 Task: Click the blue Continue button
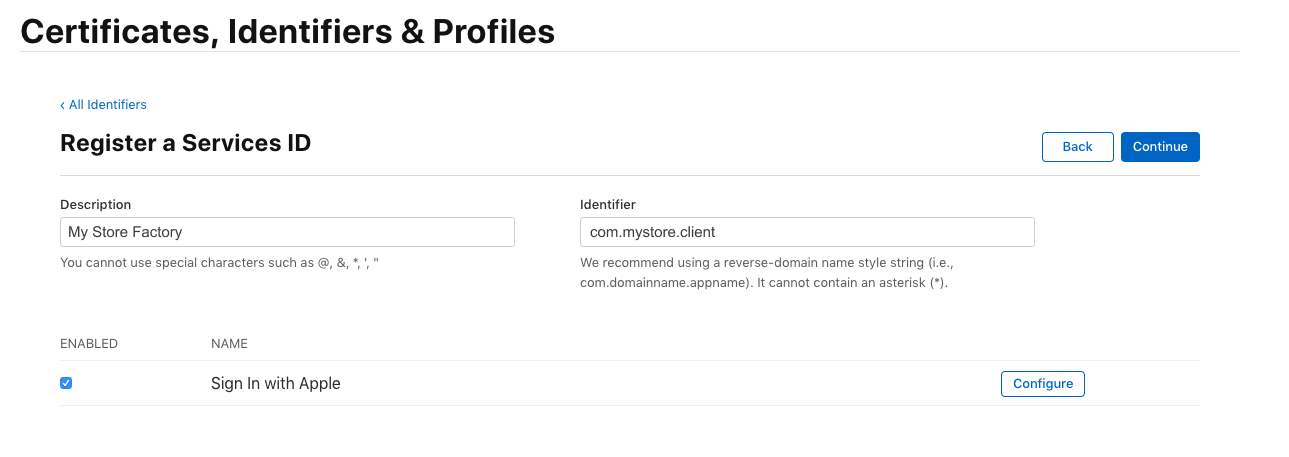click(x=1160, y=147)
